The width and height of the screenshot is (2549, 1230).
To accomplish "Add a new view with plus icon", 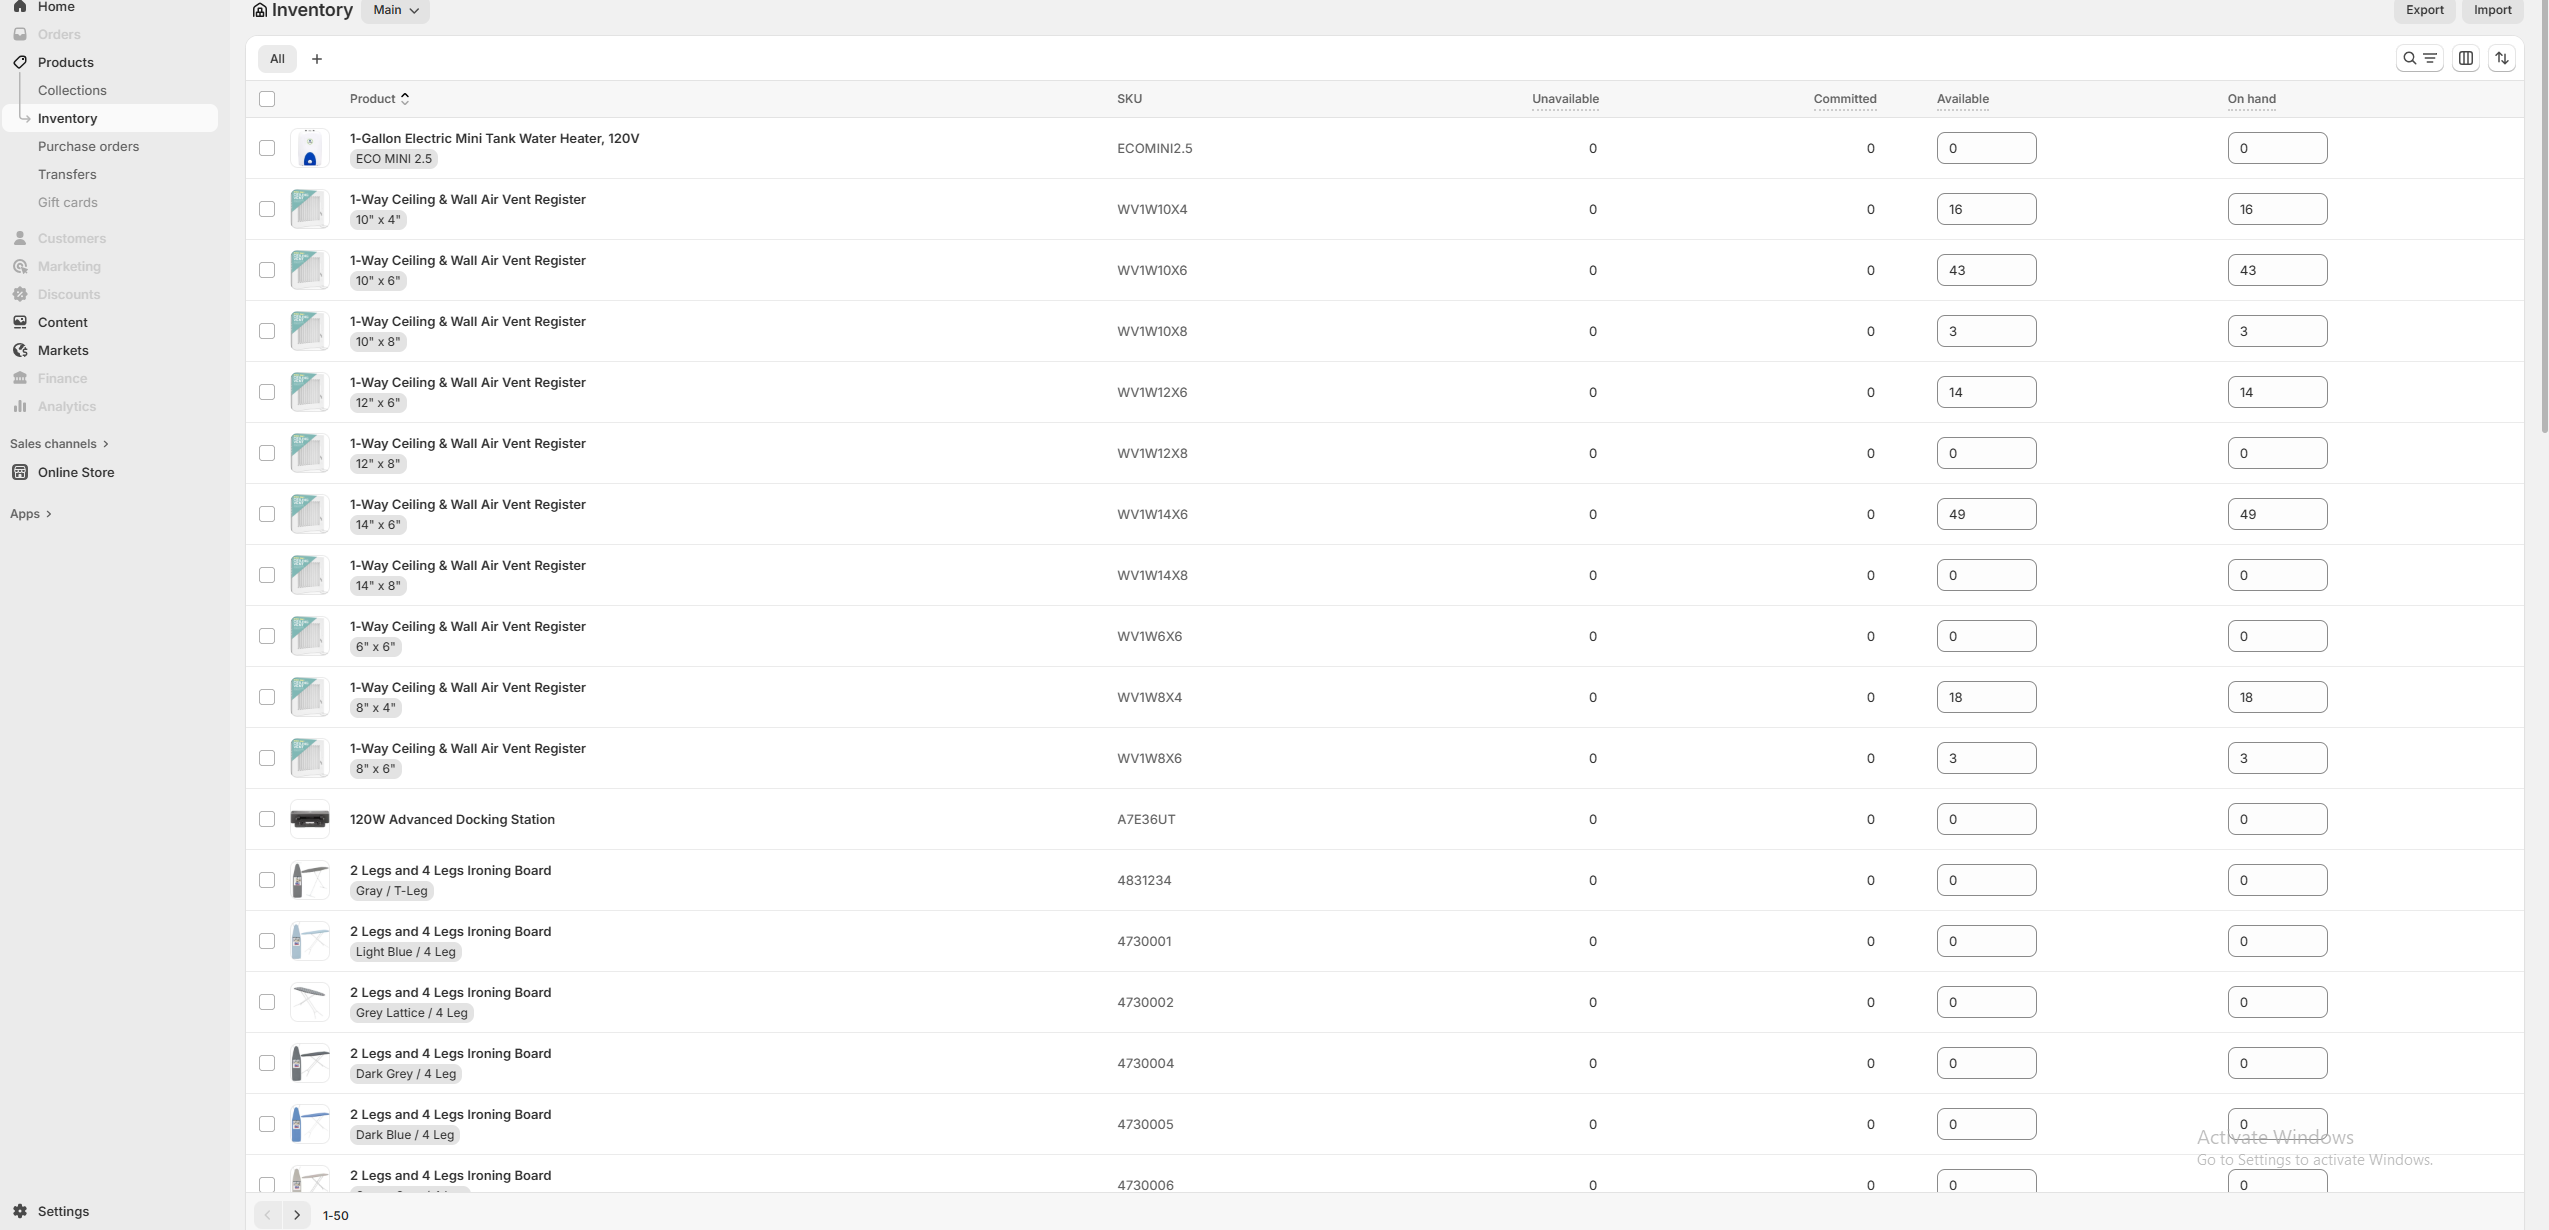I will 317,59.
